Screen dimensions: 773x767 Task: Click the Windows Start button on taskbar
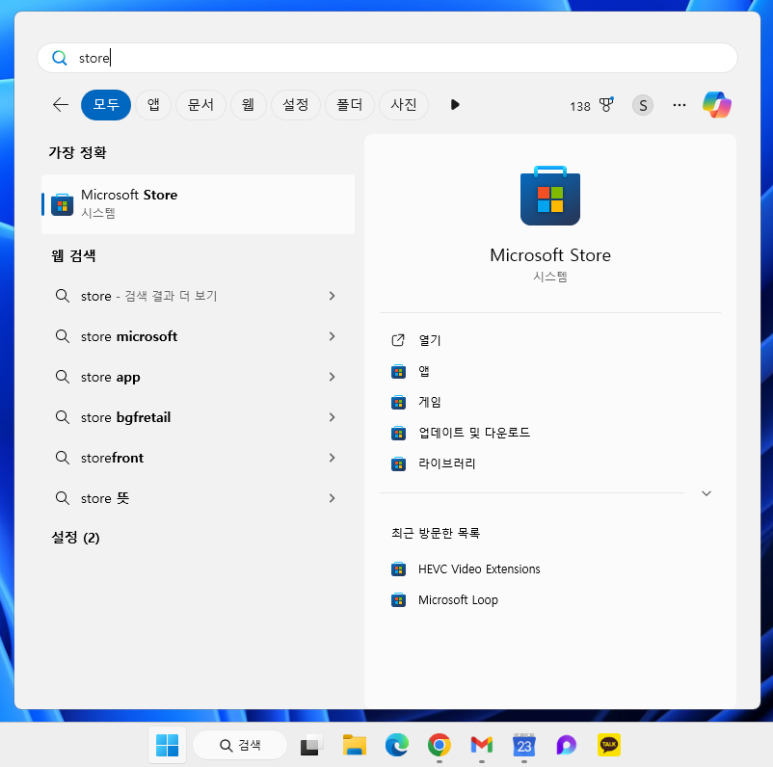[x=167, y=745]
